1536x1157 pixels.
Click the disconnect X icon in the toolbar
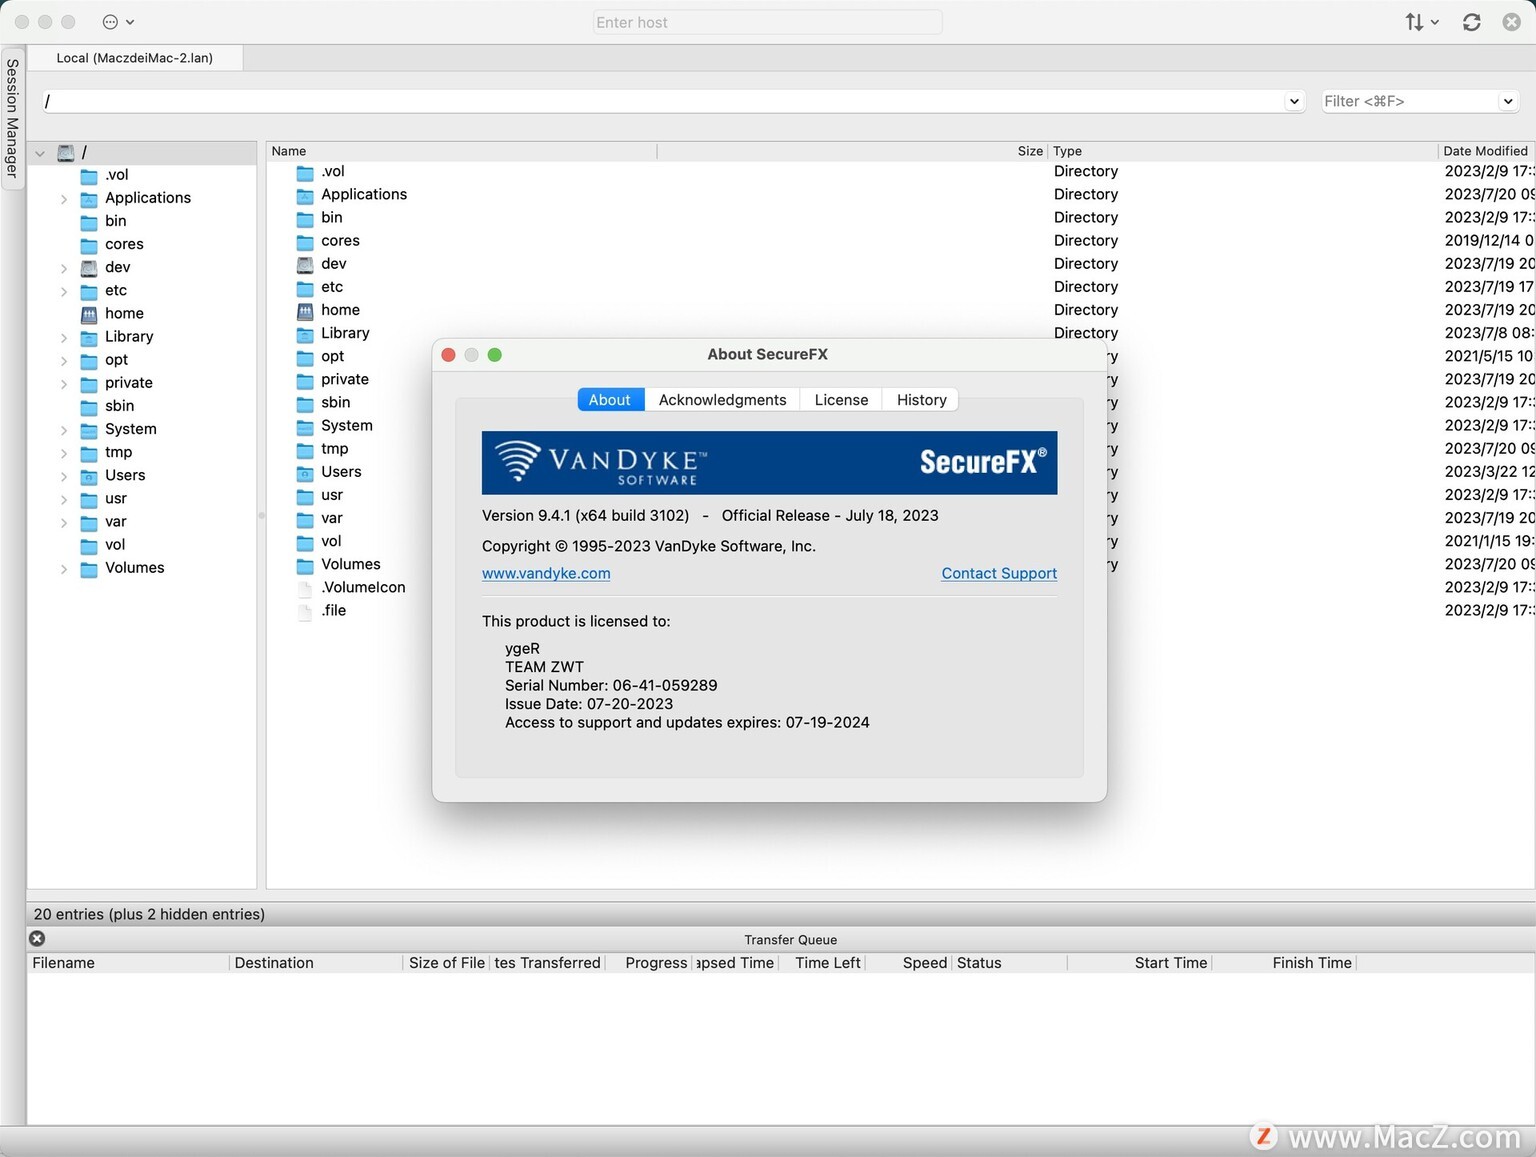(x=1511, y=22)
